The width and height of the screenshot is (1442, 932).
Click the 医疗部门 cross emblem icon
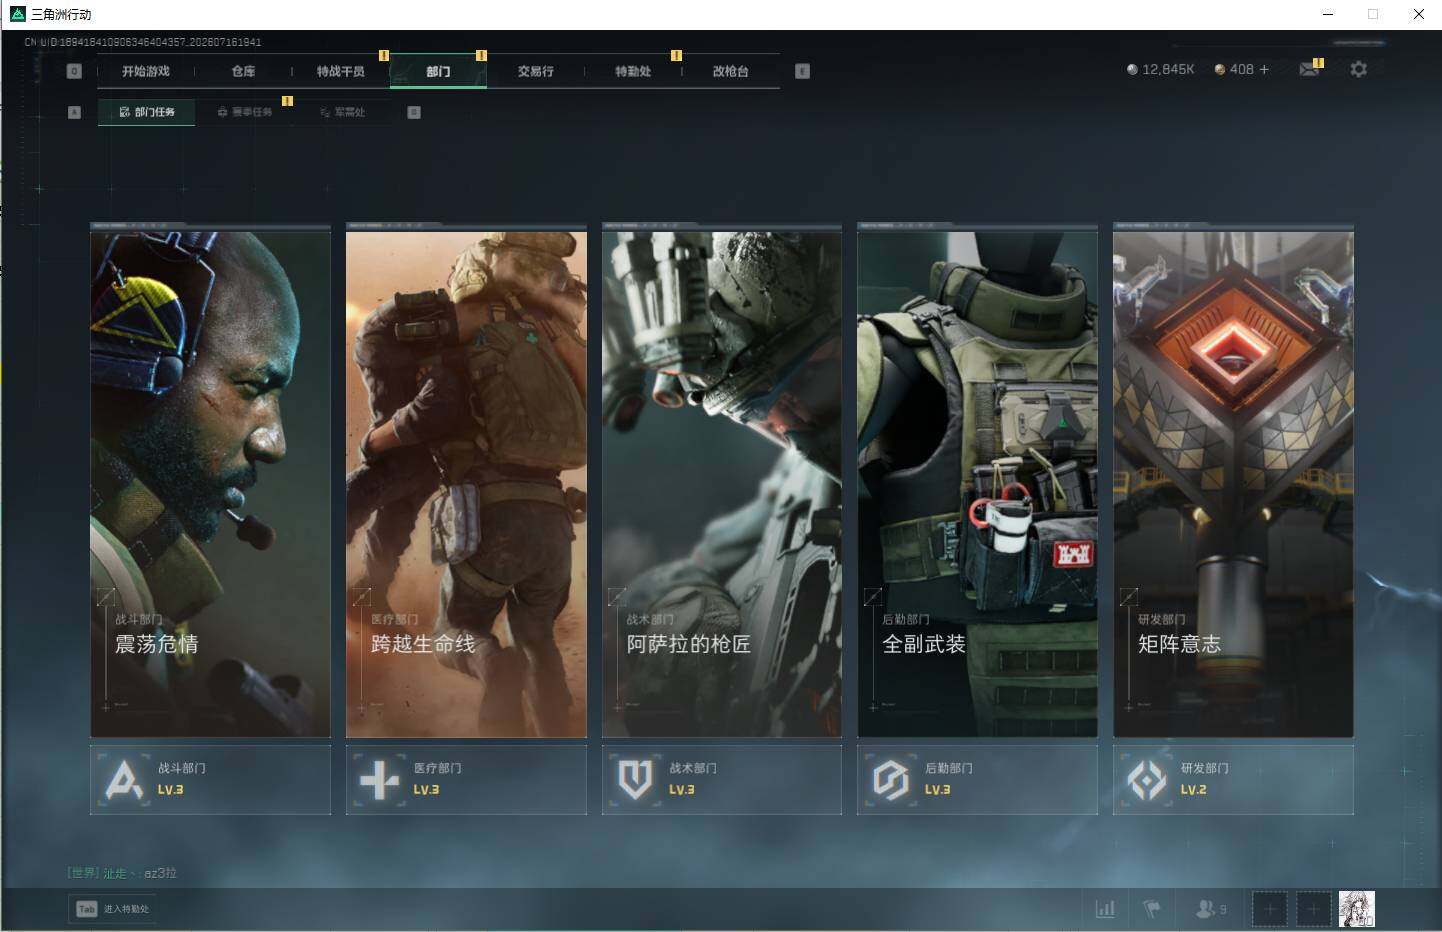[379, 779]
